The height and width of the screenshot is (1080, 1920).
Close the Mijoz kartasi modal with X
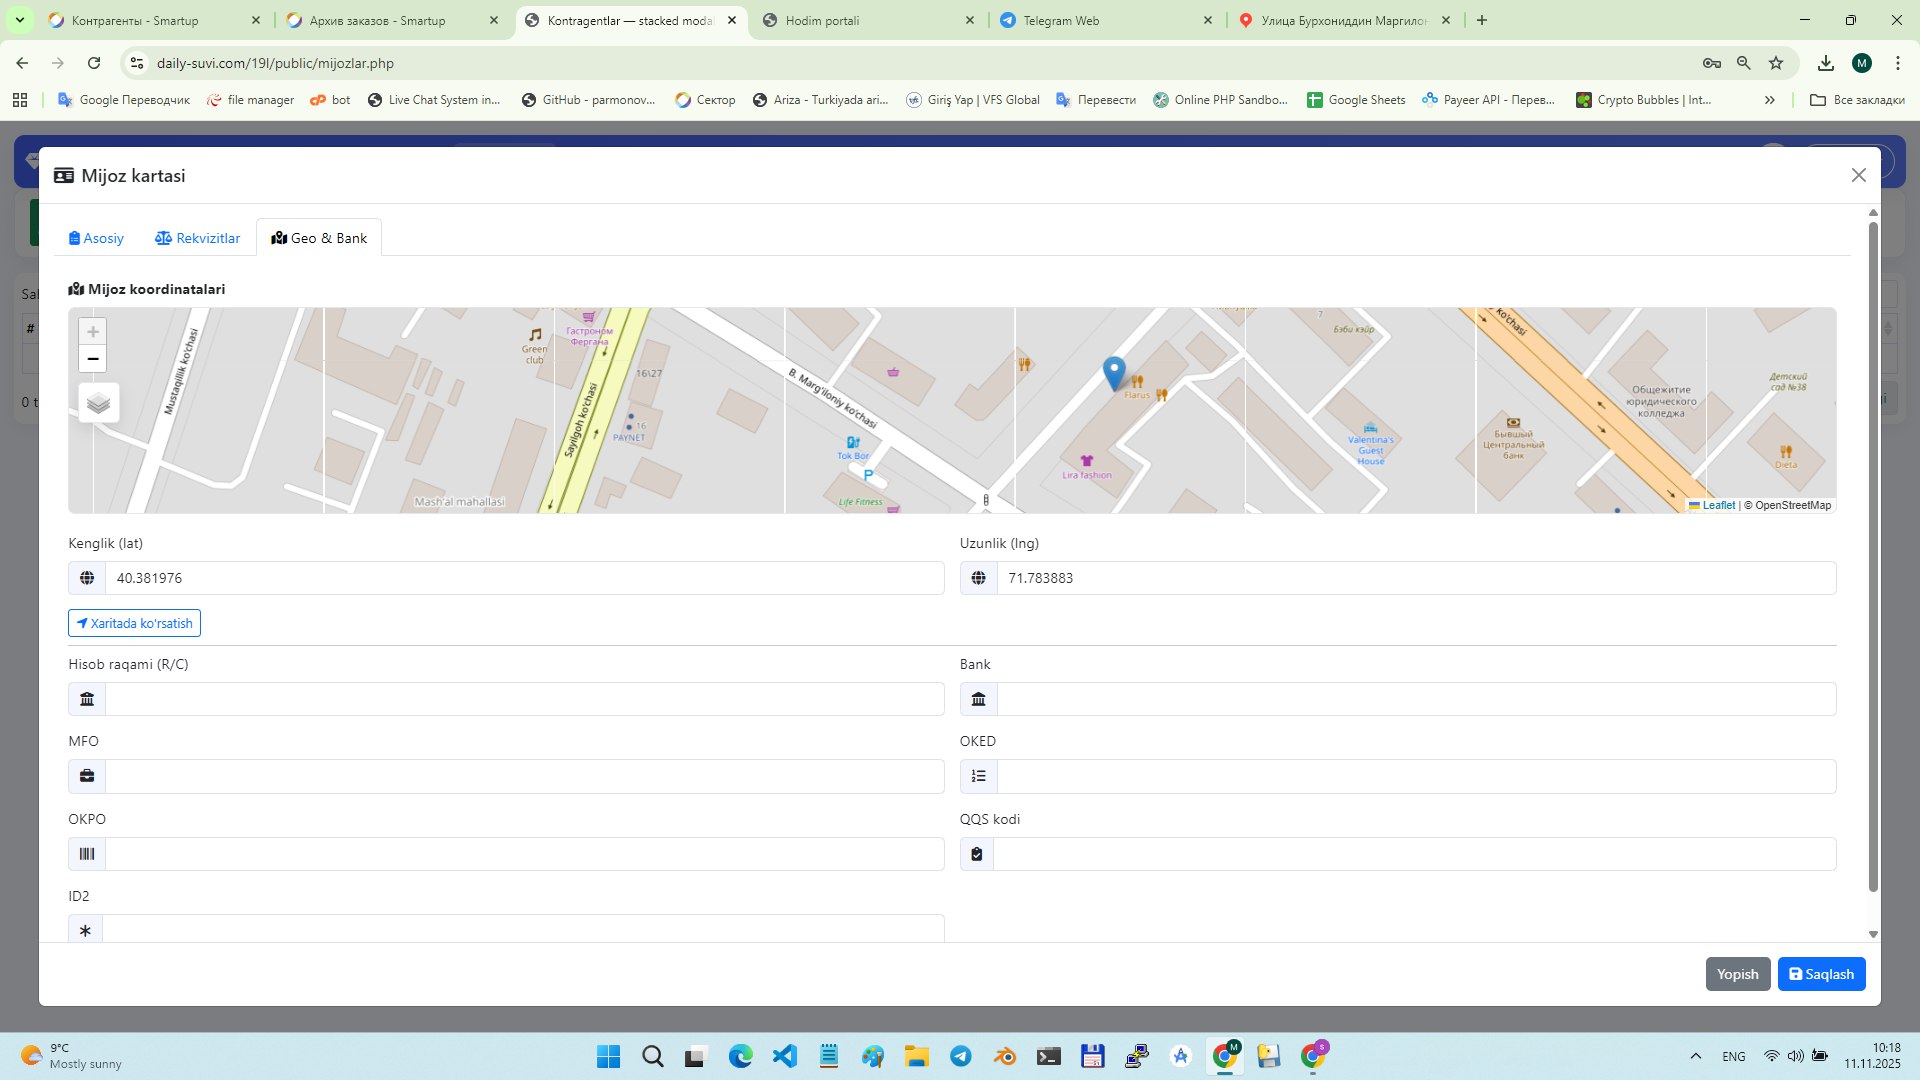[1858, 175]
